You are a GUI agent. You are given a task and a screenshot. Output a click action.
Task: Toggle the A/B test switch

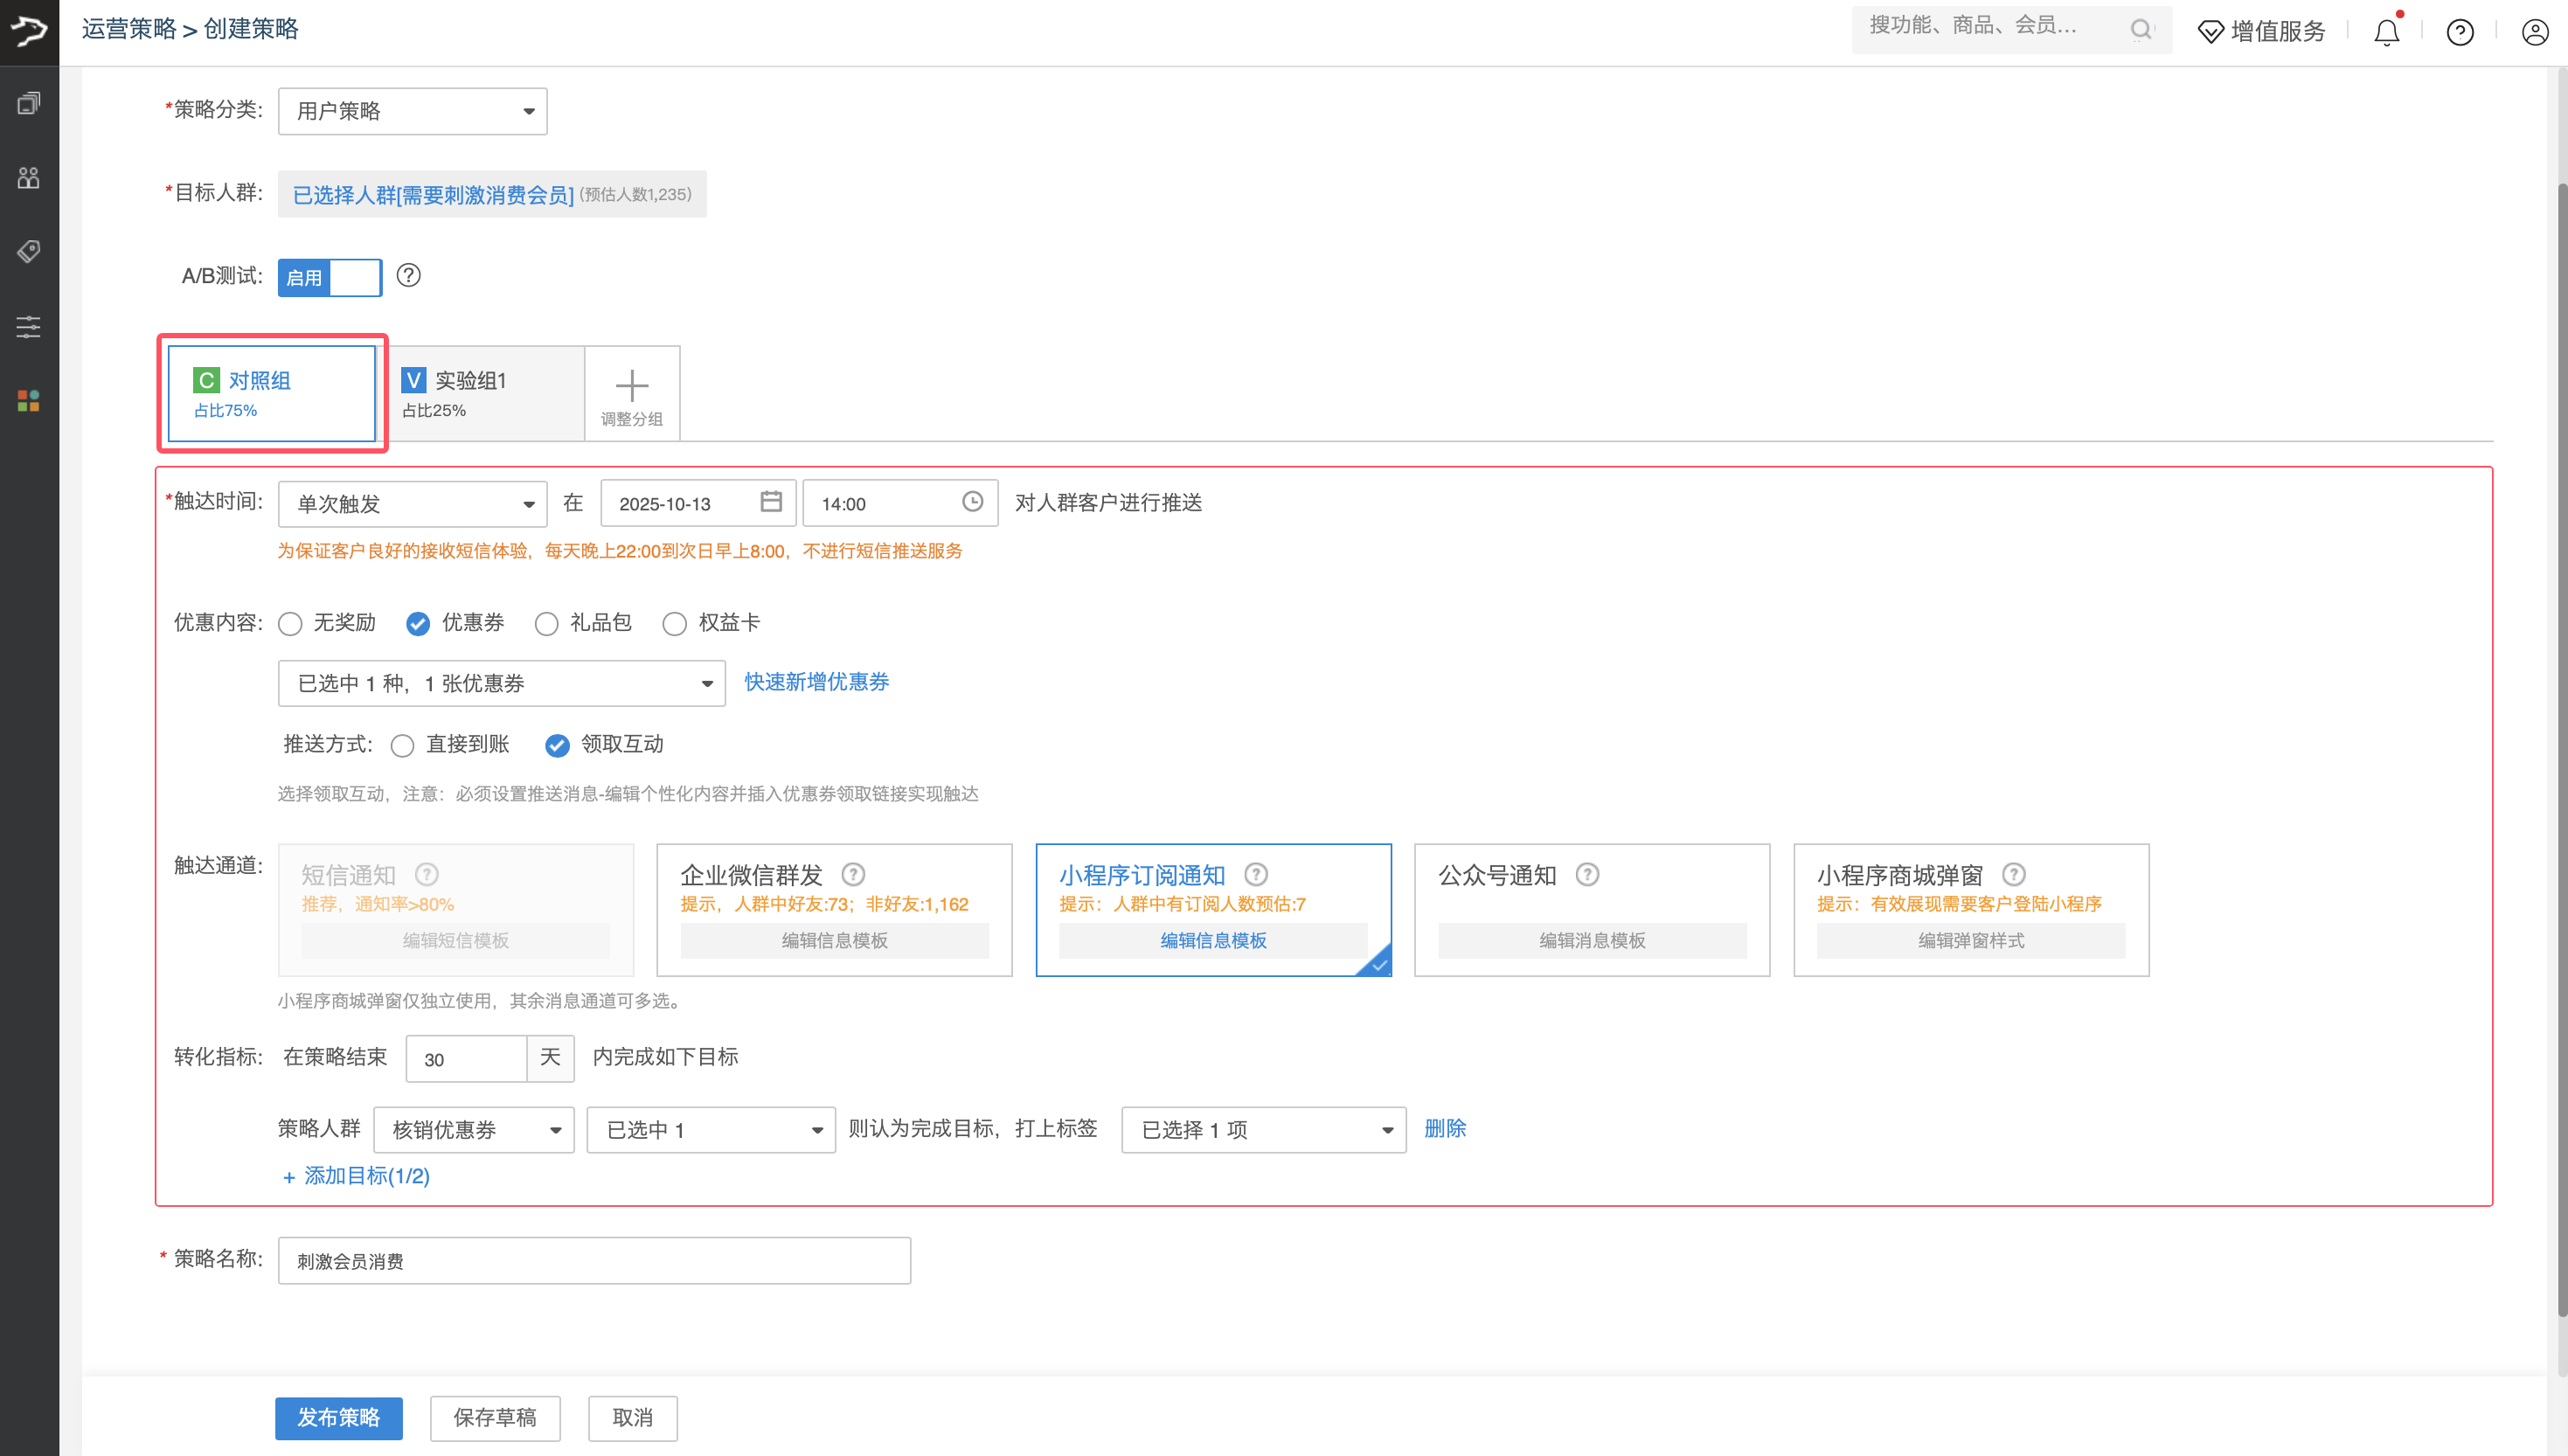[x=329, y=277]
